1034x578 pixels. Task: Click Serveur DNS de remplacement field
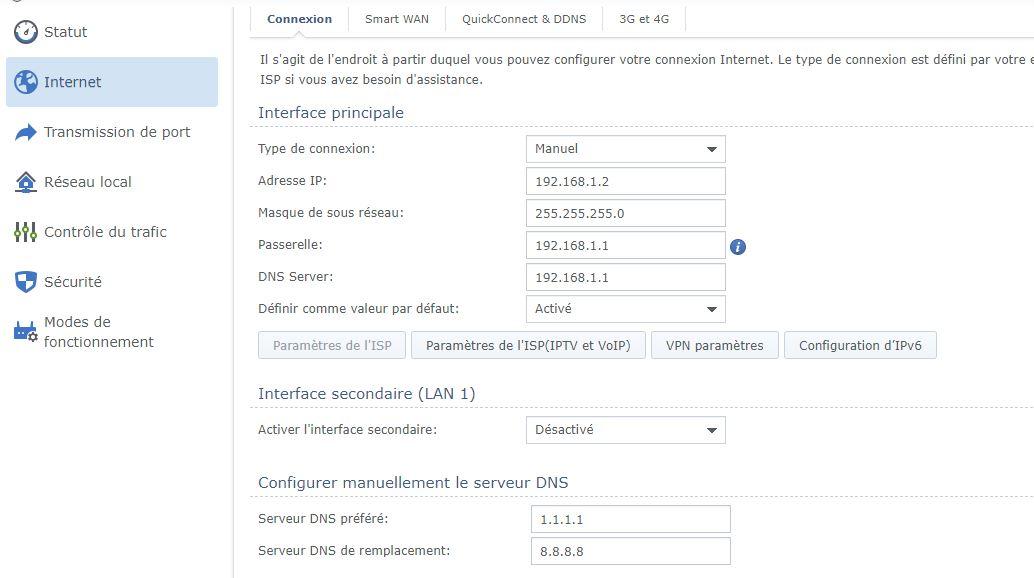(x=630, y=551)
